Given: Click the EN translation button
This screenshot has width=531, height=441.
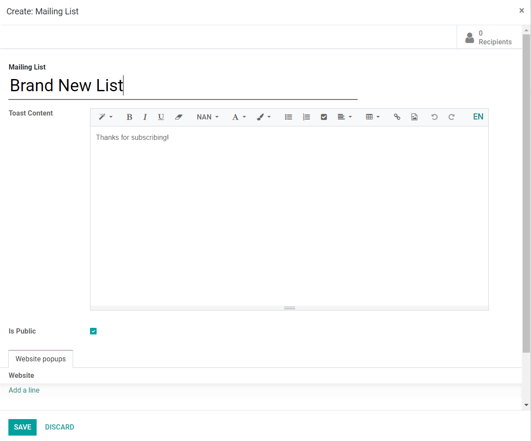Looking at the screenshot, I should coord(478,117).
